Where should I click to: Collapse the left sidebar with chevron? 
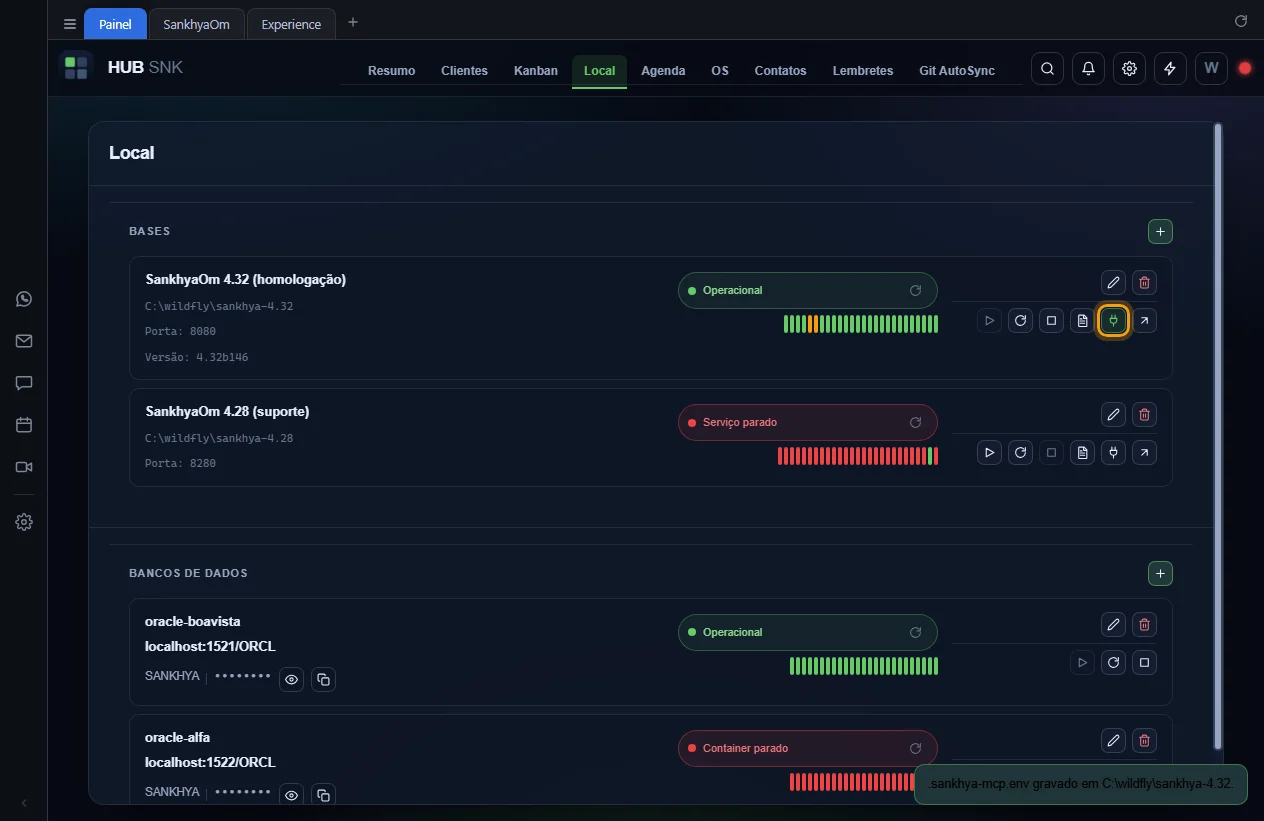click(24, 803)
